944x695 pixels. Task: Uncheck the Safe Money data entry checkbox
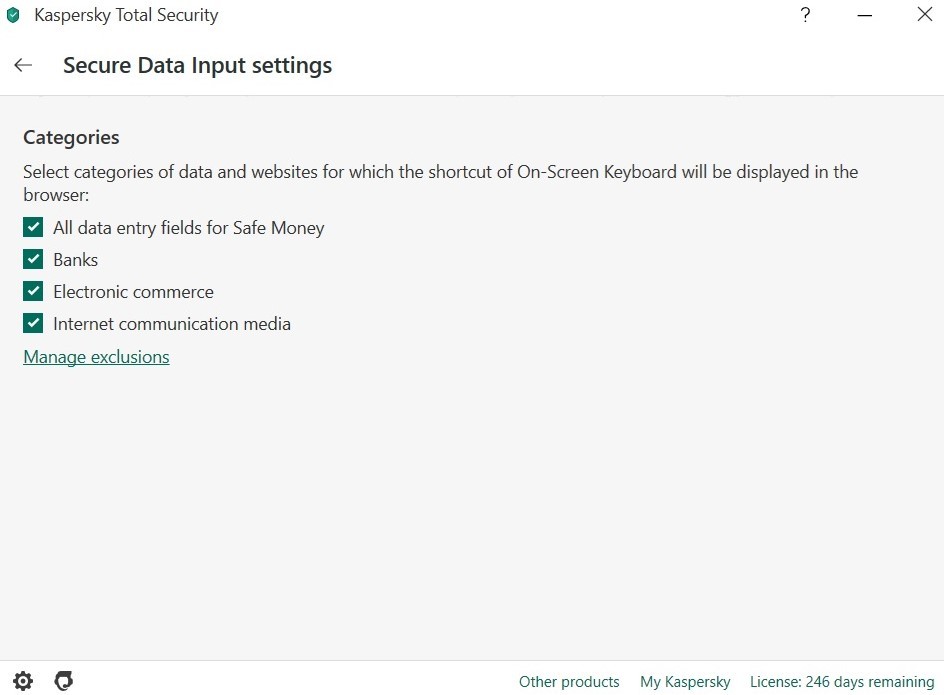(33, 227)
